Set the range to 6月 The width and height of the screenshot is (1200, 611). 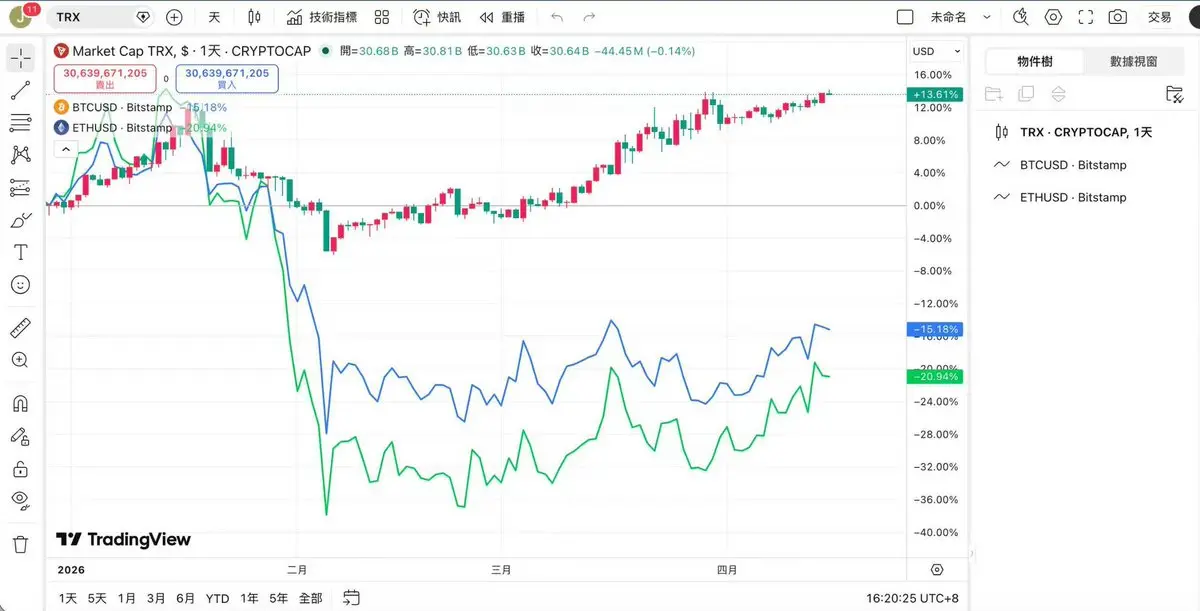click(186, 598)
